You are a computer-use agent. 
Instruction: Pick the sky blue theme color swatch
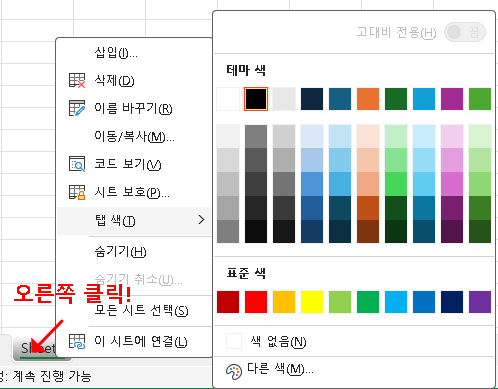424,99
